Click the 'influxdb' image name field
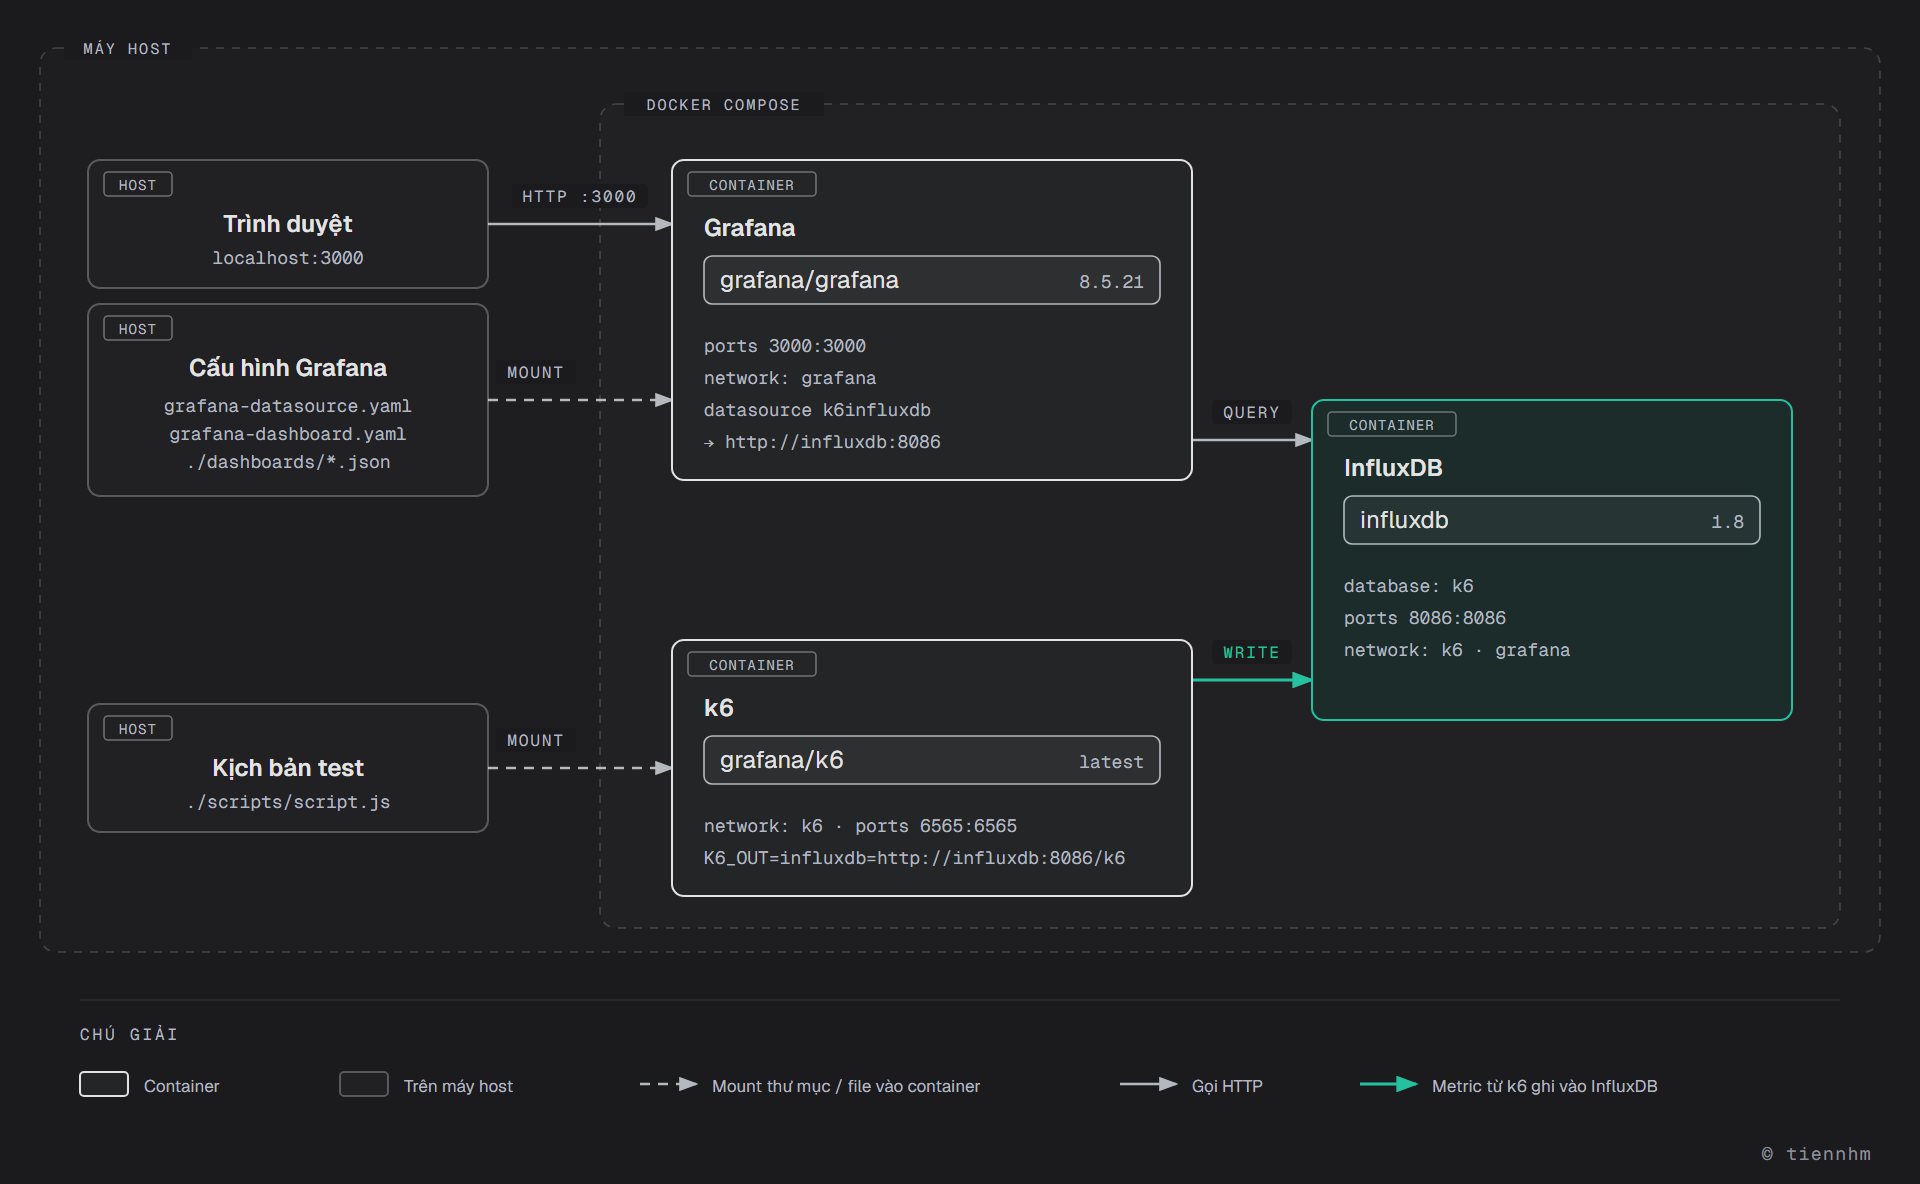Viewport: 1920px width, 1184px height. click(x=1552, y=520)
